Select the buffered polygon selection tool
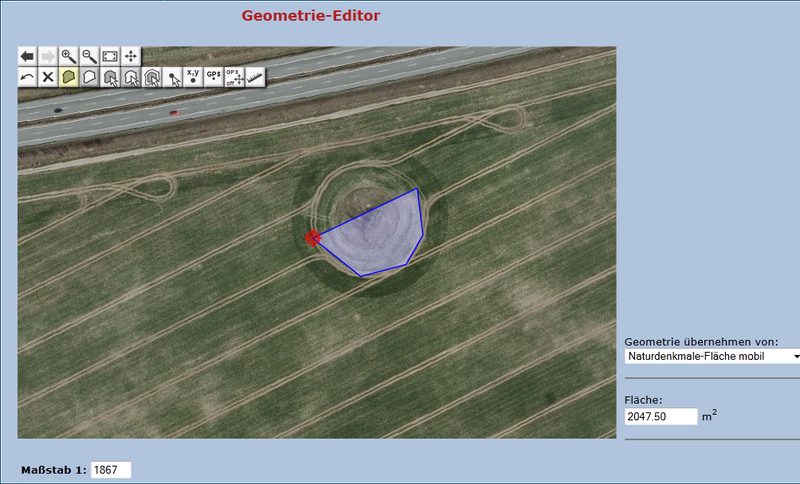800x484 pixels. point(153,76)
